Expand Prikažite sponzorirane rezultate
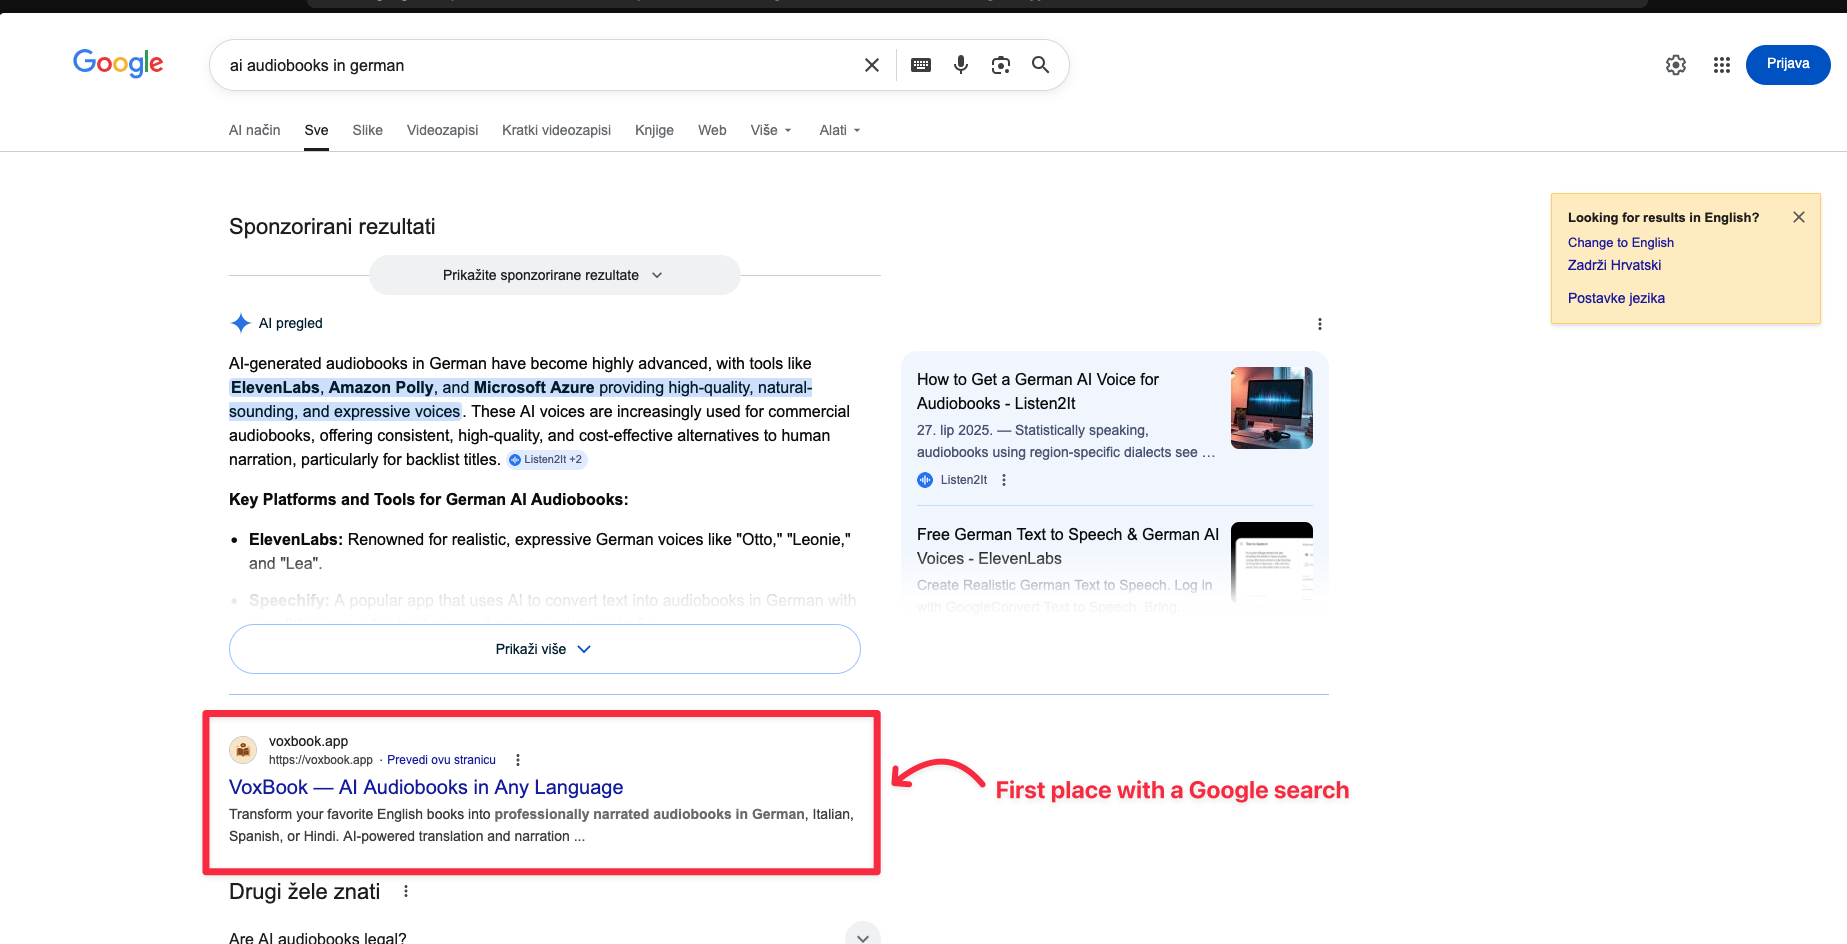 [555, 275]
